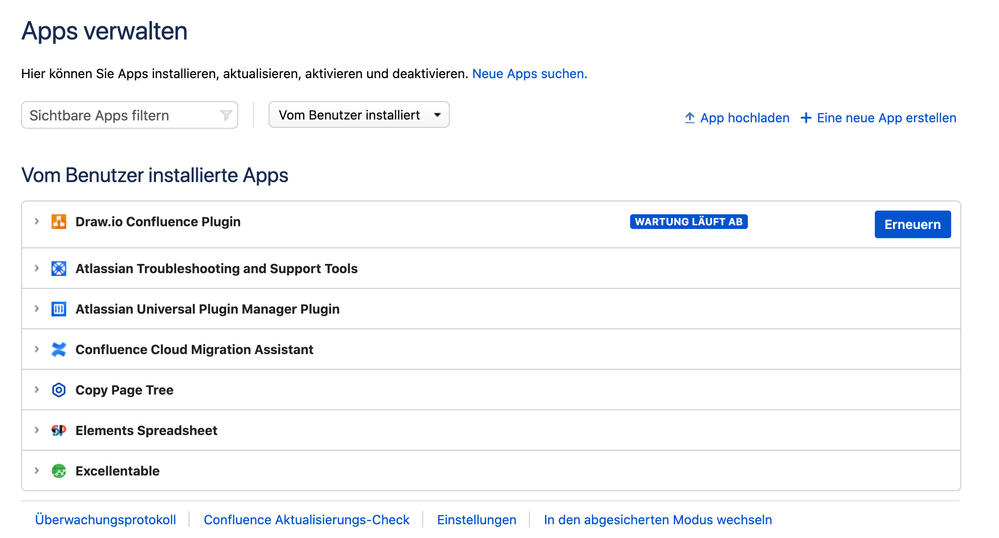999x538 pixels.
Task: Click the Draw.io Confluence Plugin icon
Action: pyautogui.click(x=59, y=222)
